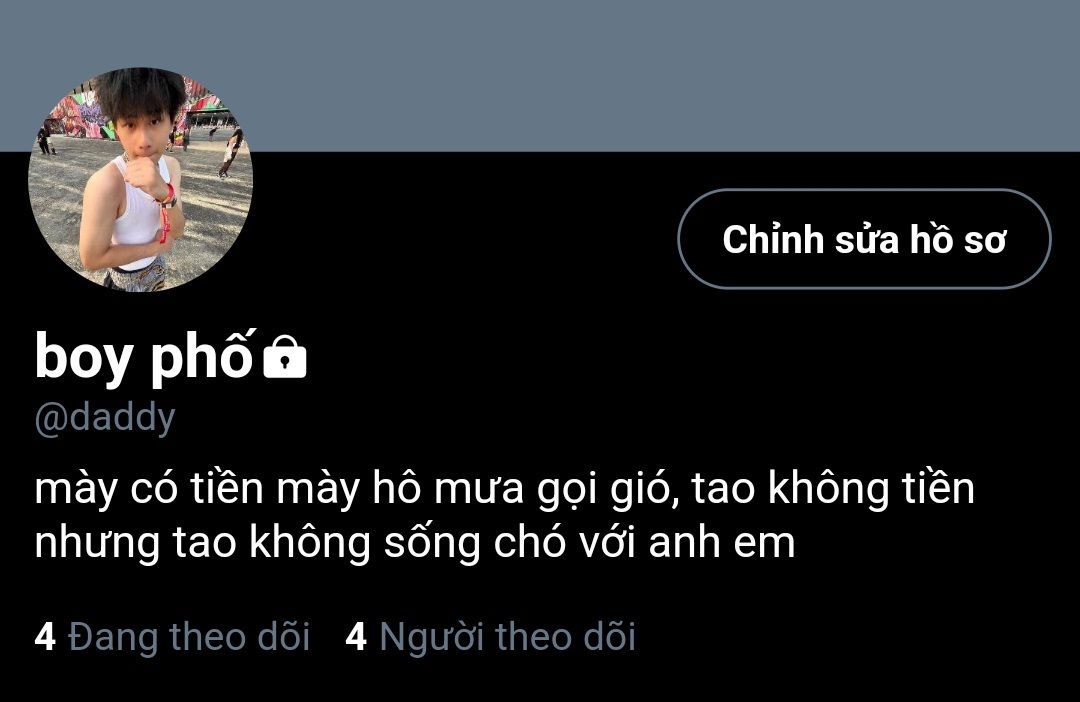Select the @daddy username handle
Viewport: 1080px width, 702px height.
click(x=105, y=417)
